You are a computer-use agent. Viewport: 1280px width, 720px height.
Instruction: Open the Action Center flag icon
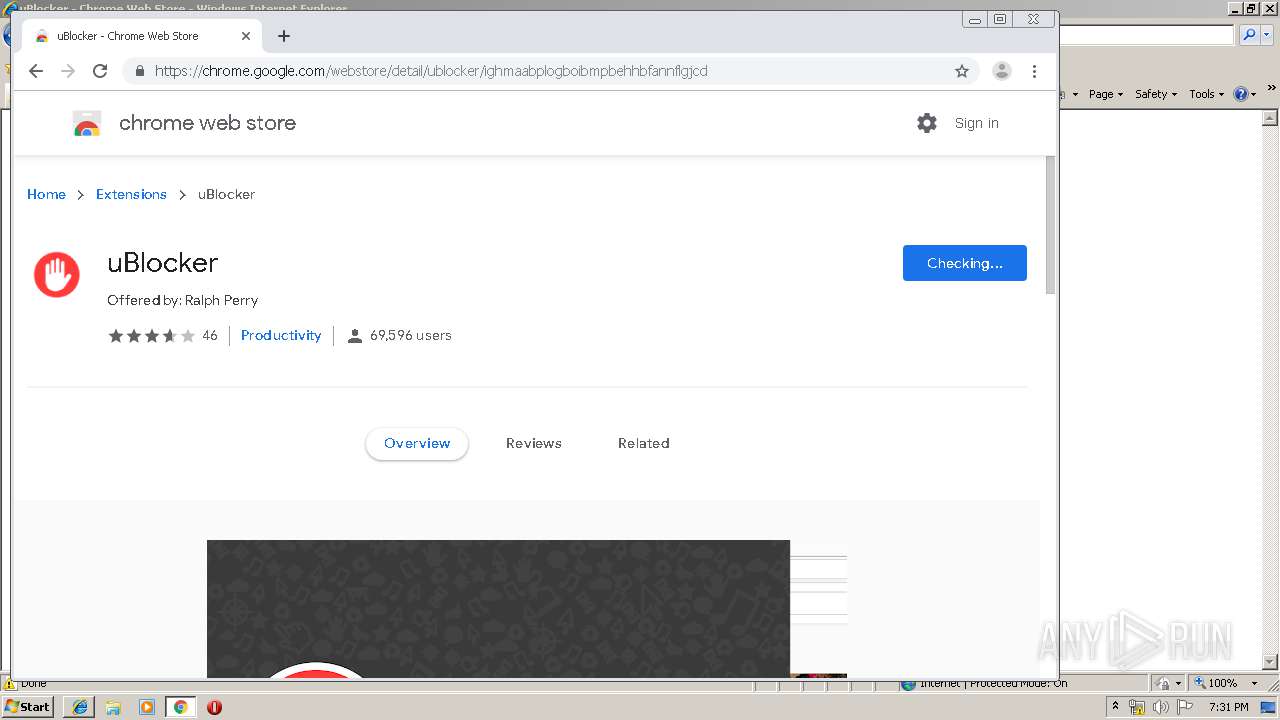pyautogui.click(x=1185, y=707)
